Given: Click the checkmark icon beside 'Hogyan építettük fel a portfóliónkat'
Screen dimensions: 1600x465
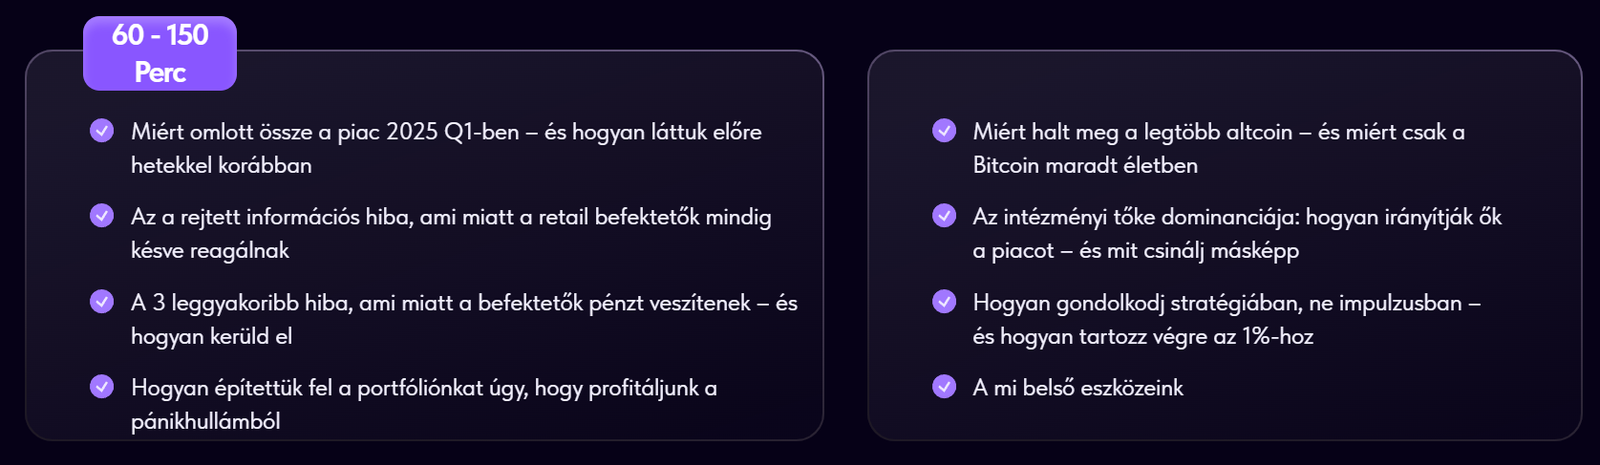Looking at the screenshot, I should [x=102, y=386].
